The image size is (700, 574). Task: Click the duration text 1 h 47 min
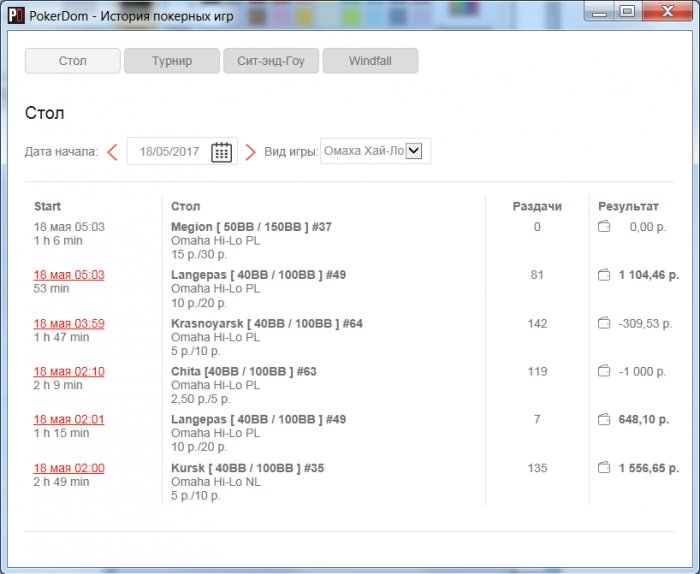click(61, 337)
